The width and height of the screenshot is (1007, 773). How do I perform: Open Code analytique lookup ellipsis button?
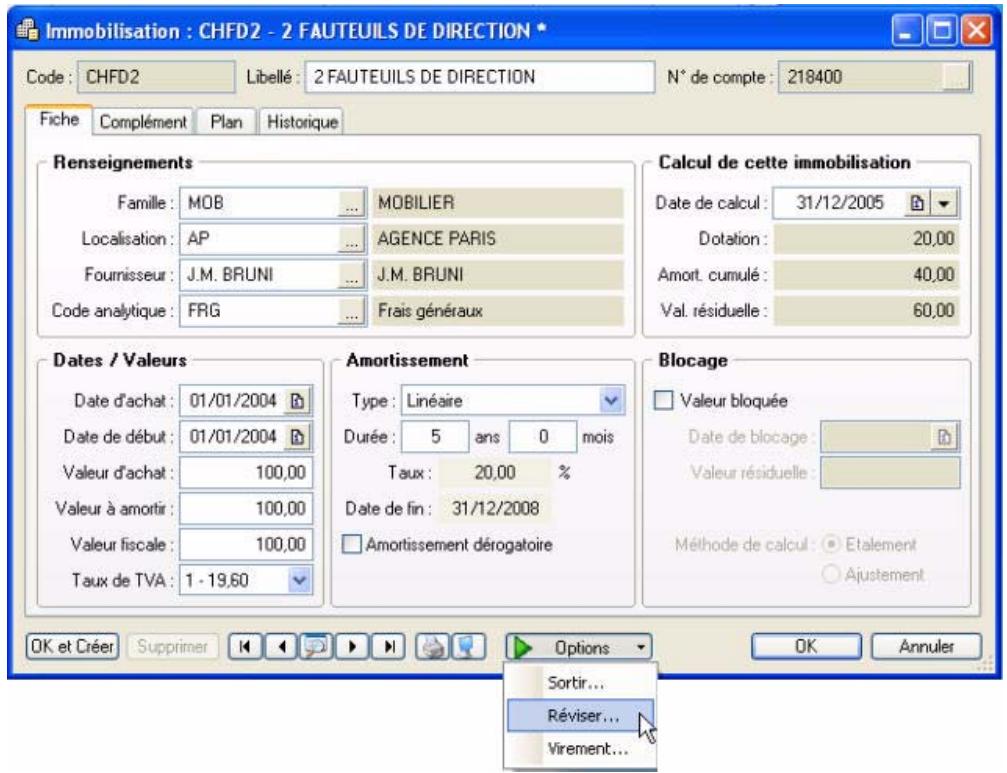click(x=352, y=311)
